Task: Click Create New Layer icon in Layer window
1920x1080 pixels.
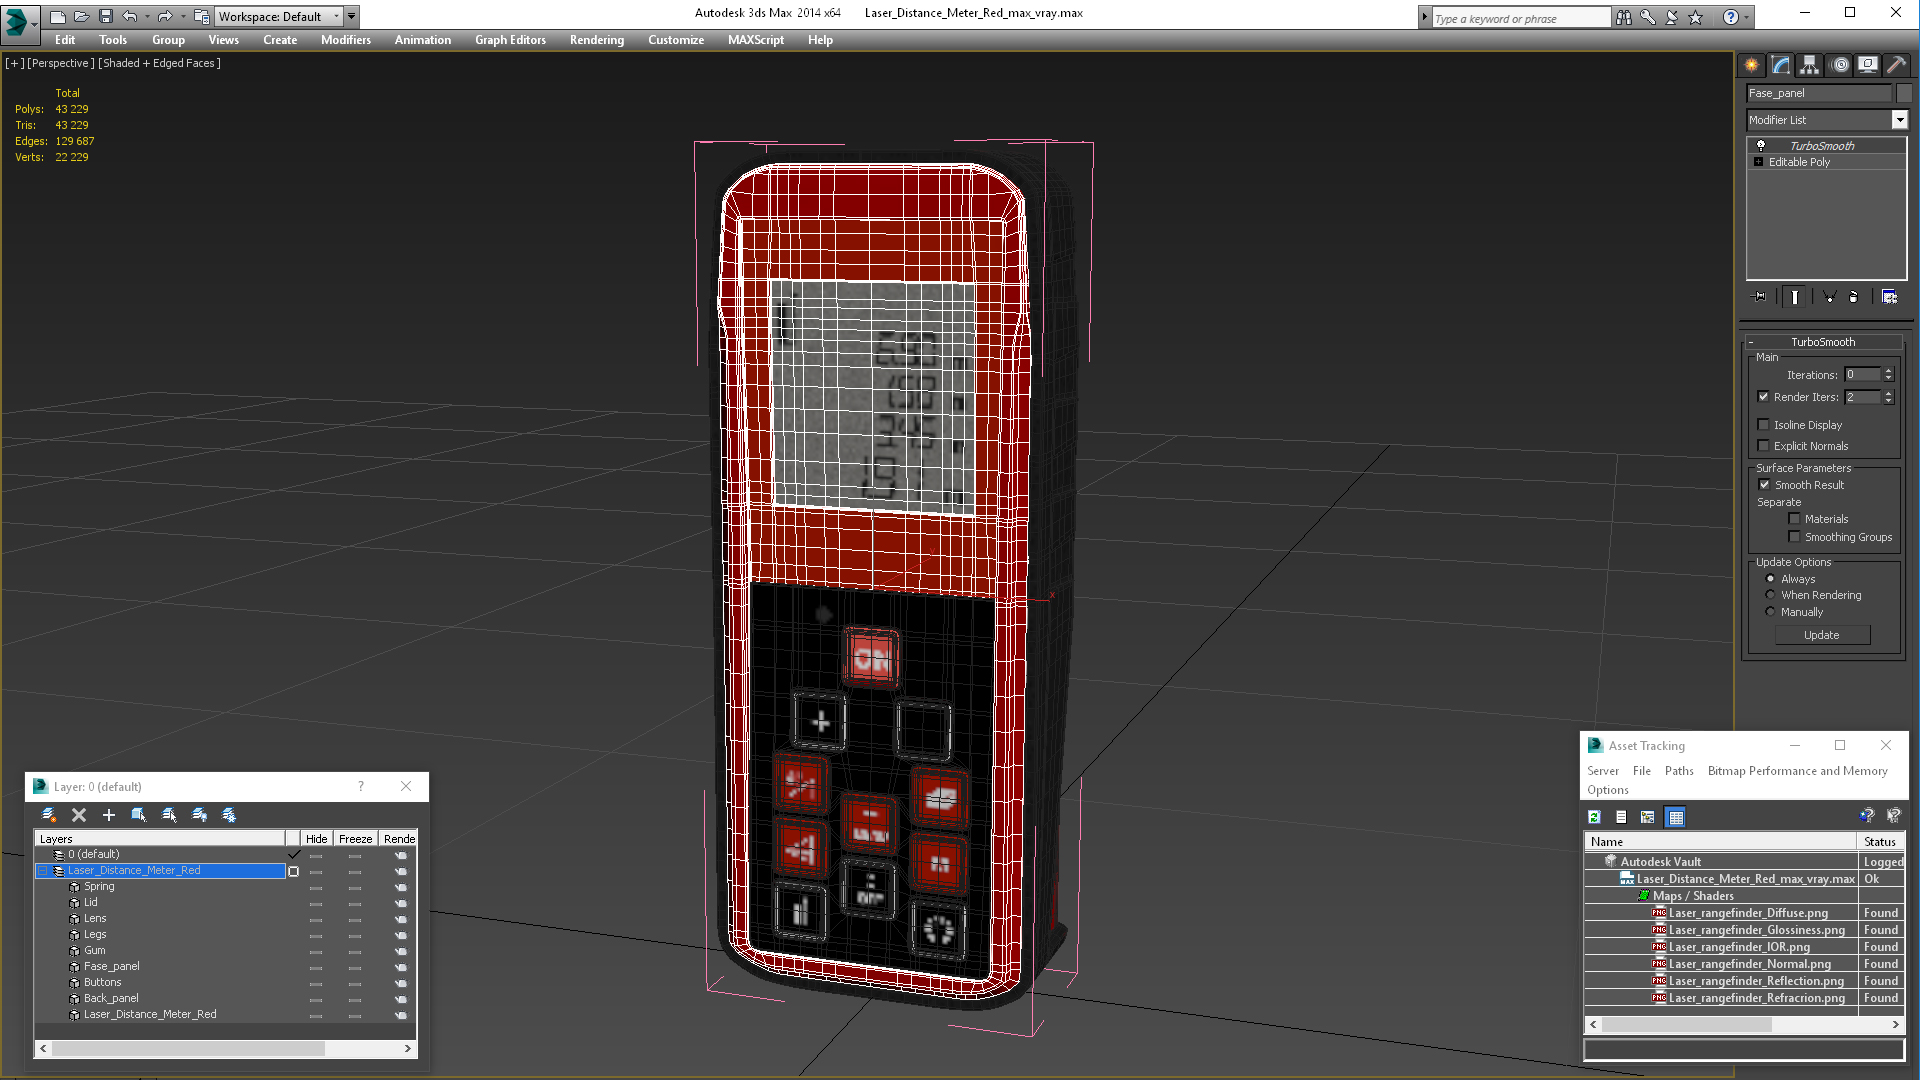Action: [48, 815]
